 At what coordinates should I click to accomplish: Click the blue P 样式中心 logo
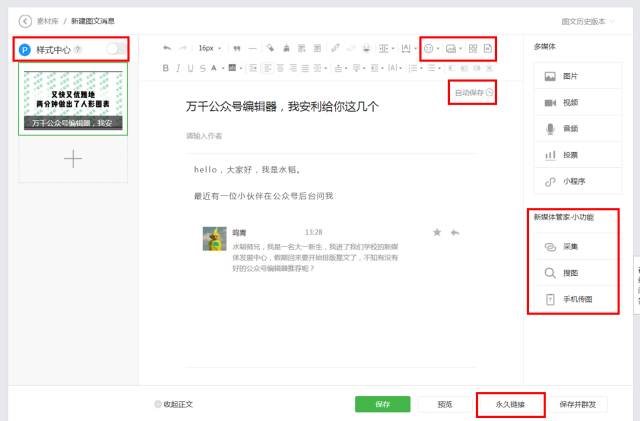click(25, 50)
